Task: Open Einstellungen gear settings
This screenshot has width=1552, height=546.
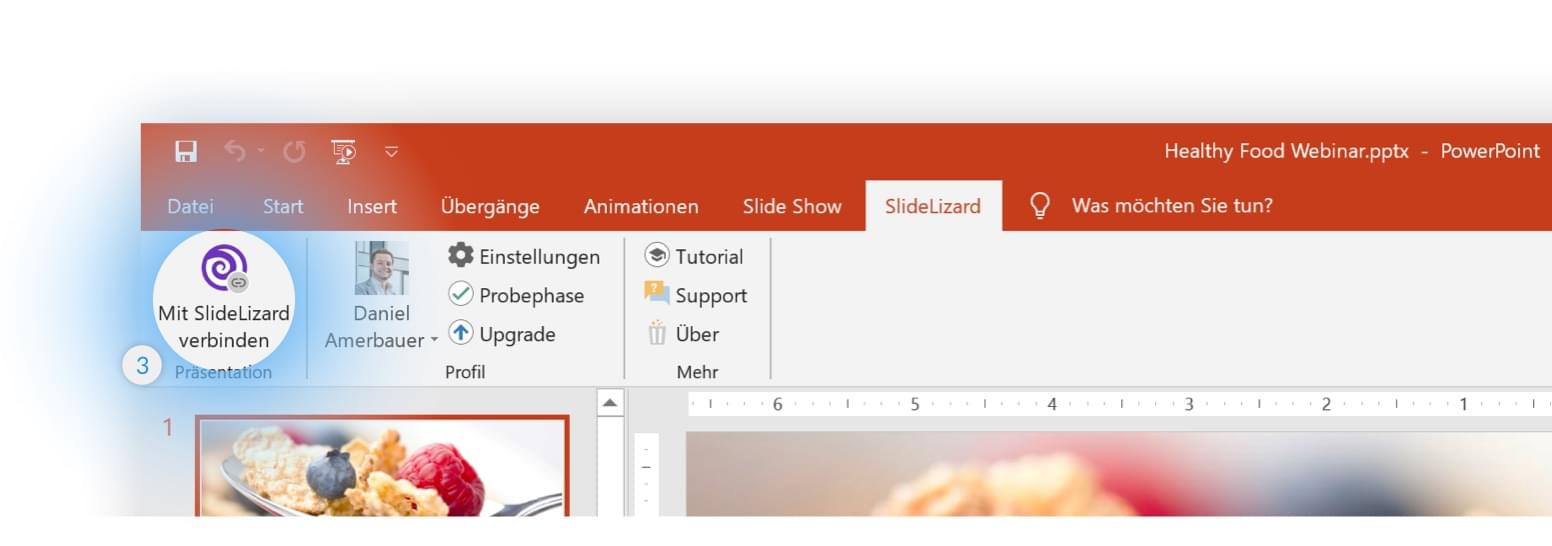Action: point(460,256)
